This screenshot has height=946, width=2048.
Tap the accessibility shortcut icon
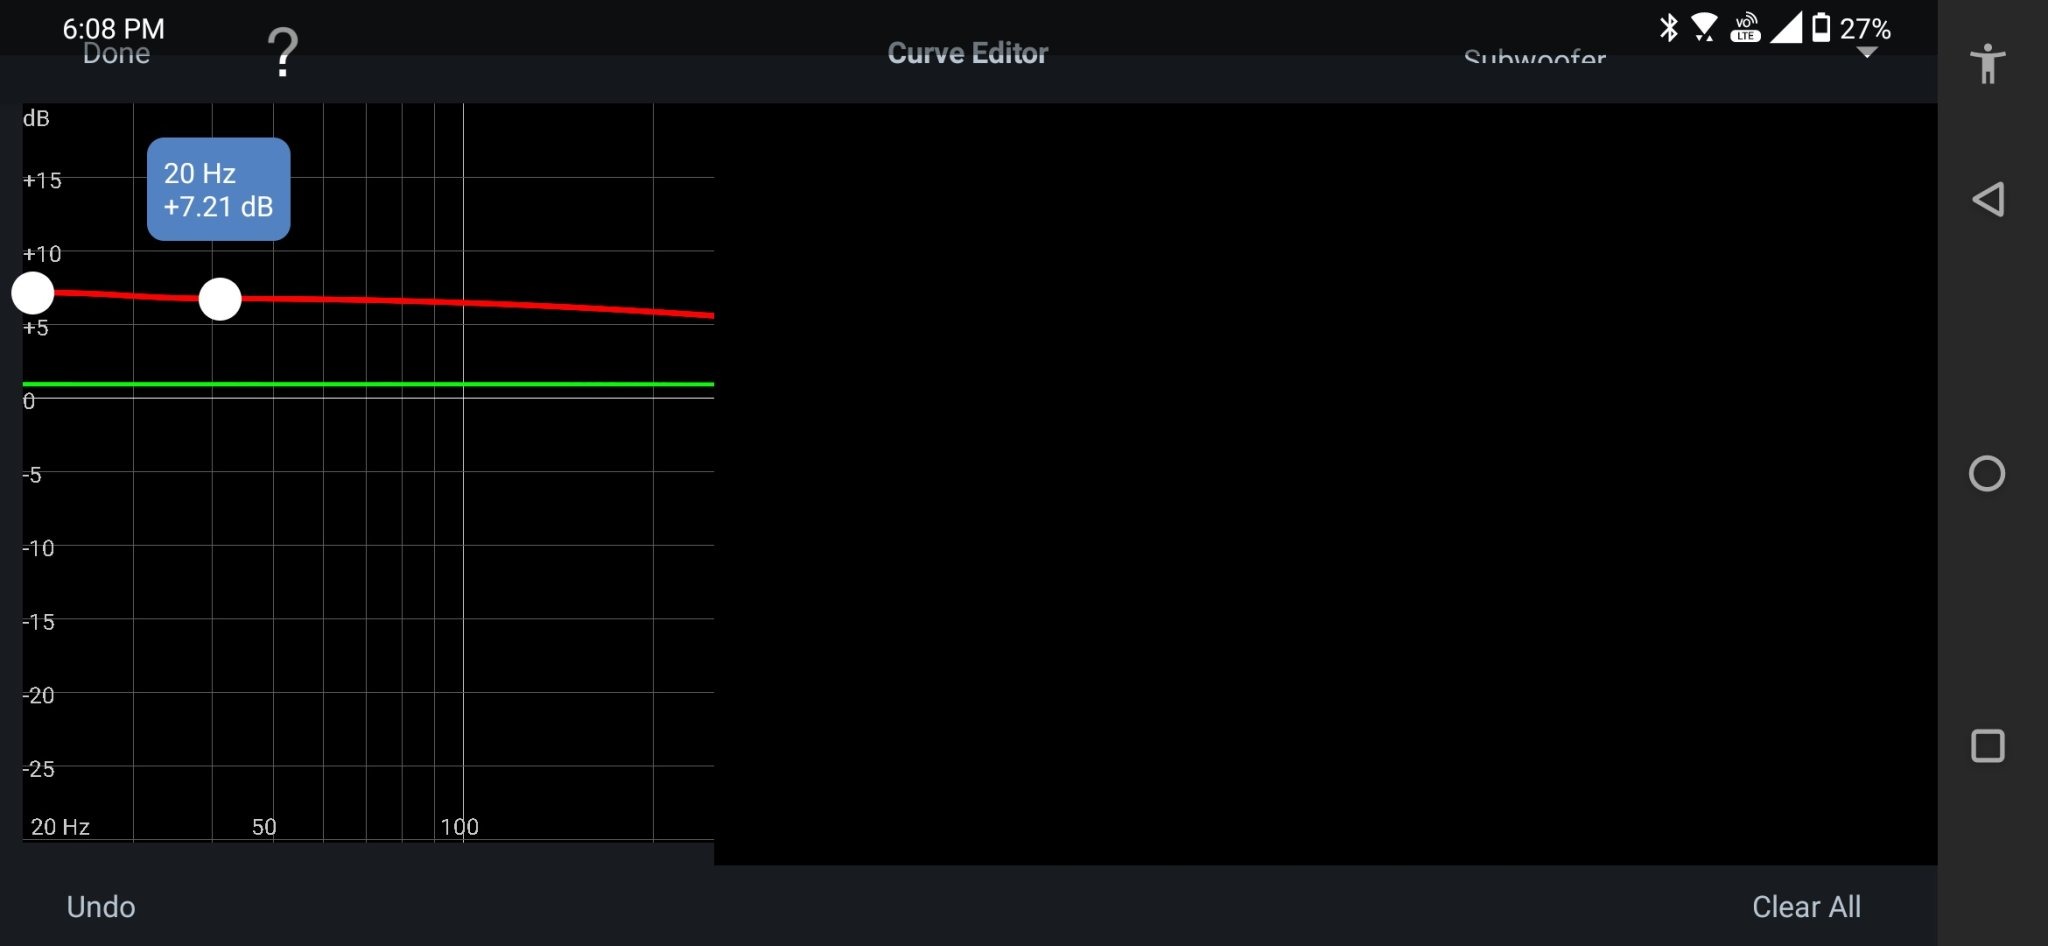pyautogui.click(x=1988, y=64)
